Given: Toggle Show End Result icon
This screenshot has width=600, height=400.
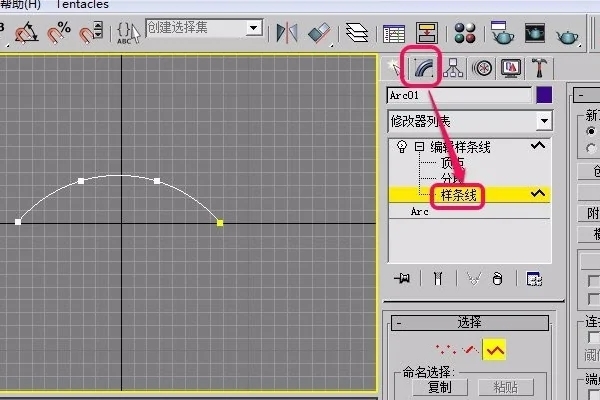Looking at the screenshot, I should 438,278.
